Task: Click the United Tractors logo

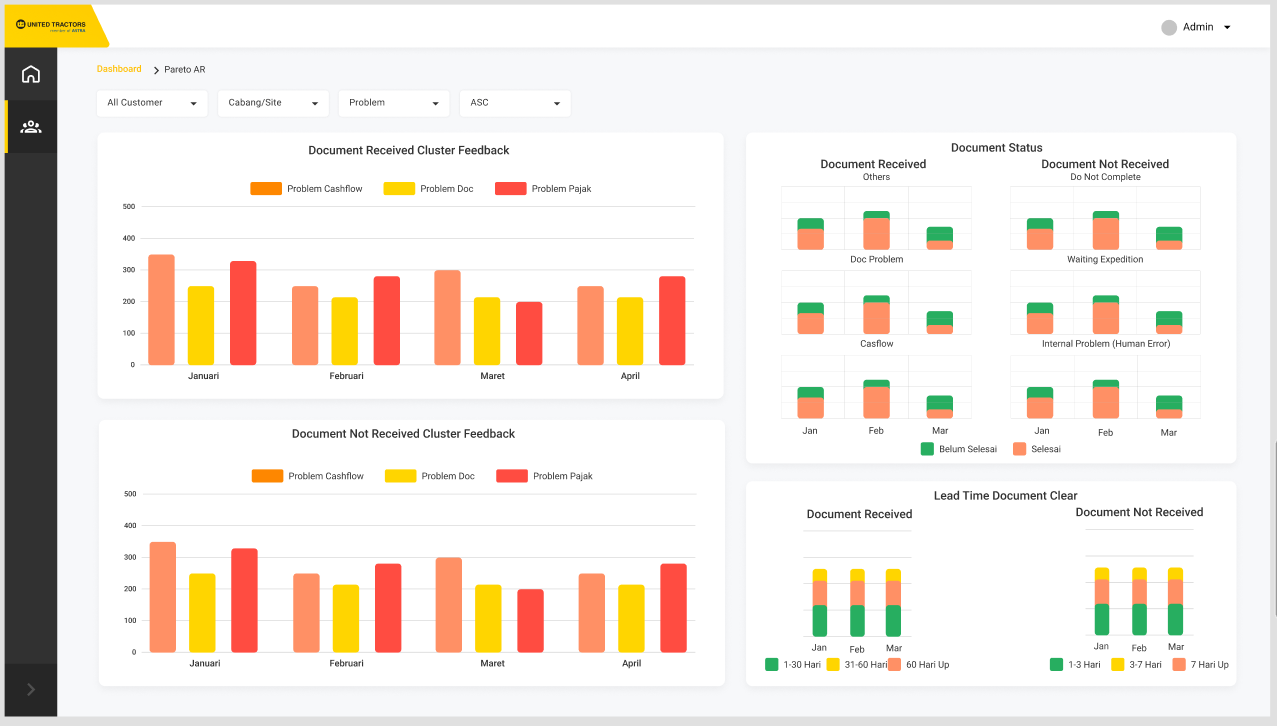Action: 51,25
